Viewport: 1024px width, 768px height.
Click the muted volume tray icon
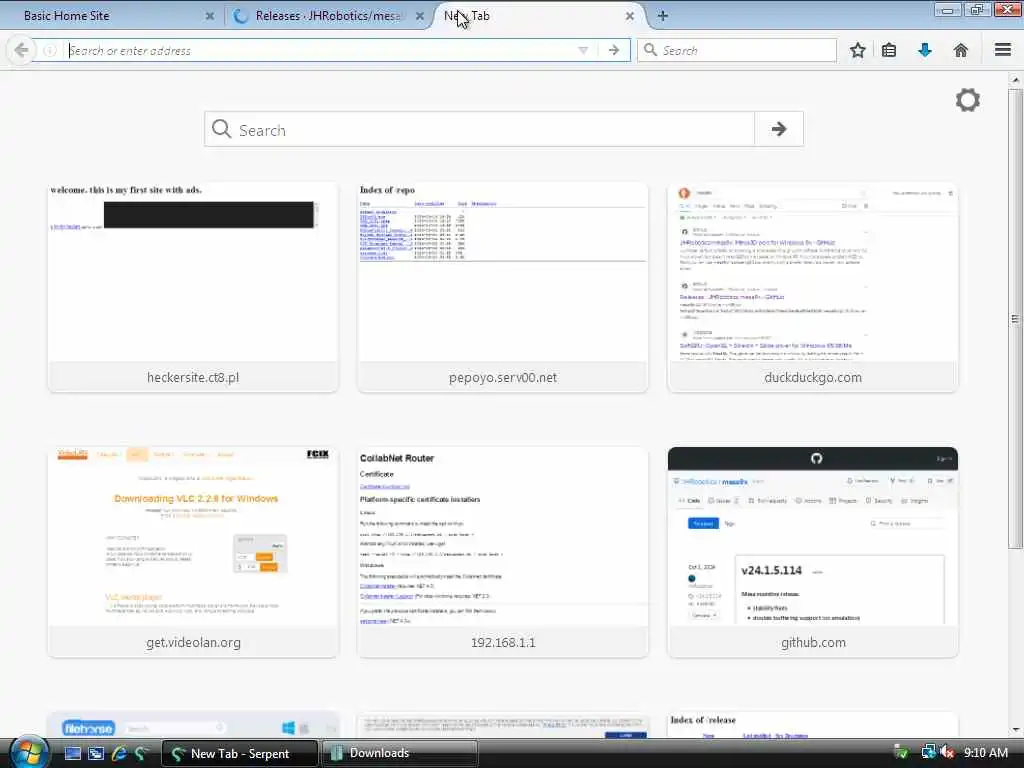(x=946, y=752)
